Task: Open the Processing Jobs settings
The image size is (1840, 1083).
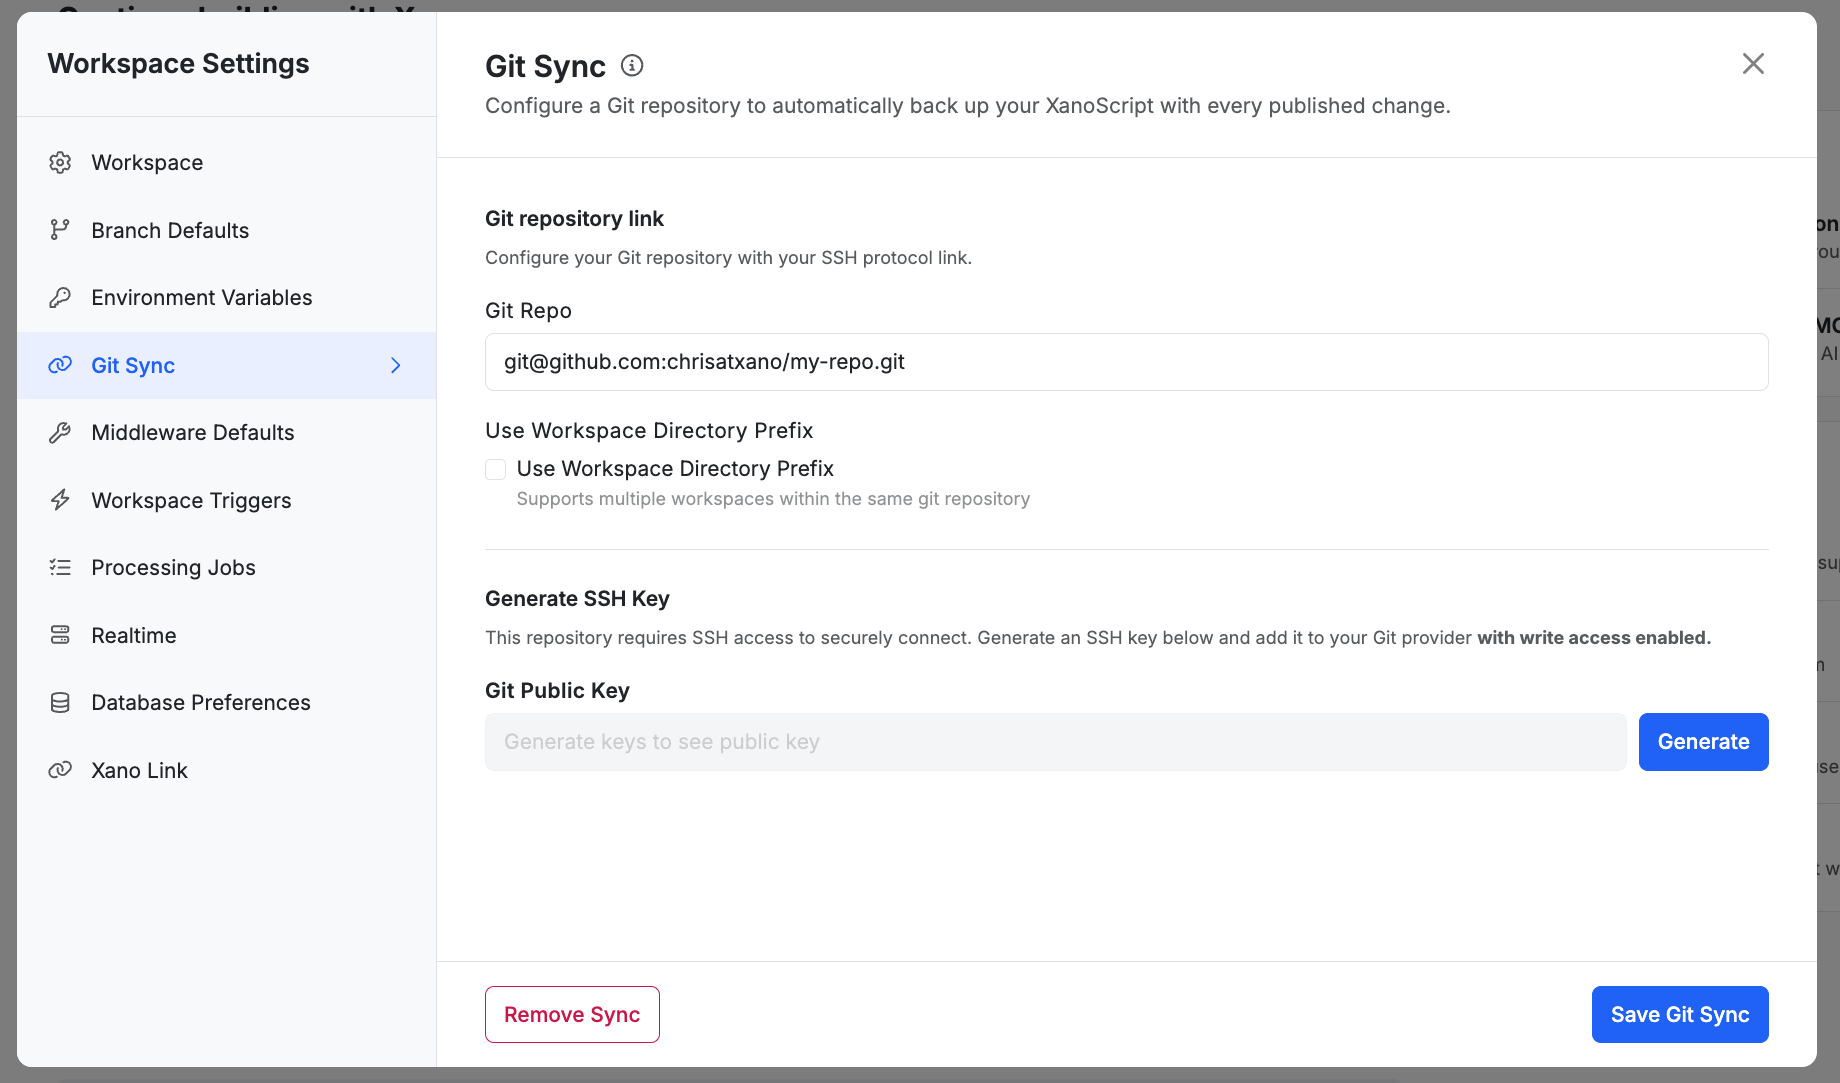Action: pyautogui.click(x=172, y=567)
